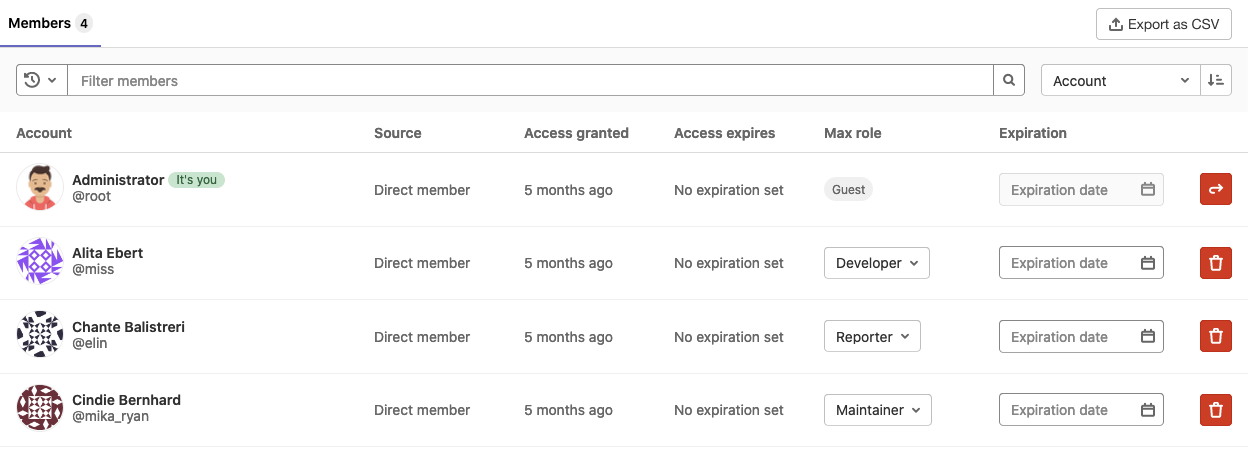
Task: Click Chante Balistreri's expiration date field
Action: point(1070,337)
